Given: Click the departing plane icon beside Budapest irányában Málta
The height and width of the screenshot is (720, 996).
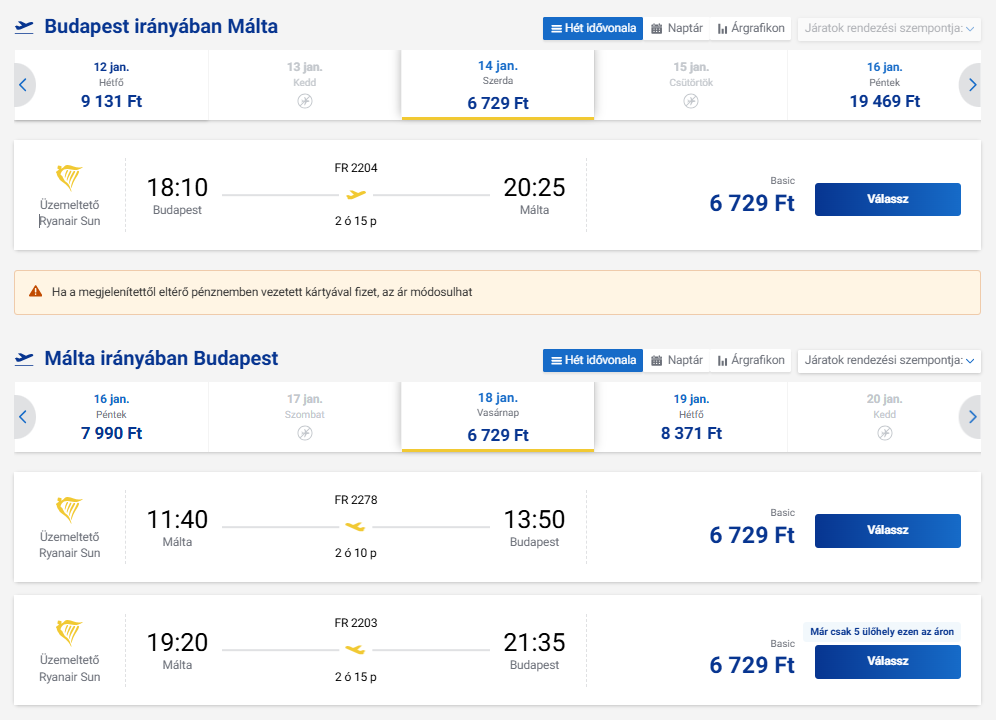Looking at the screenshot, I should 25,27.
